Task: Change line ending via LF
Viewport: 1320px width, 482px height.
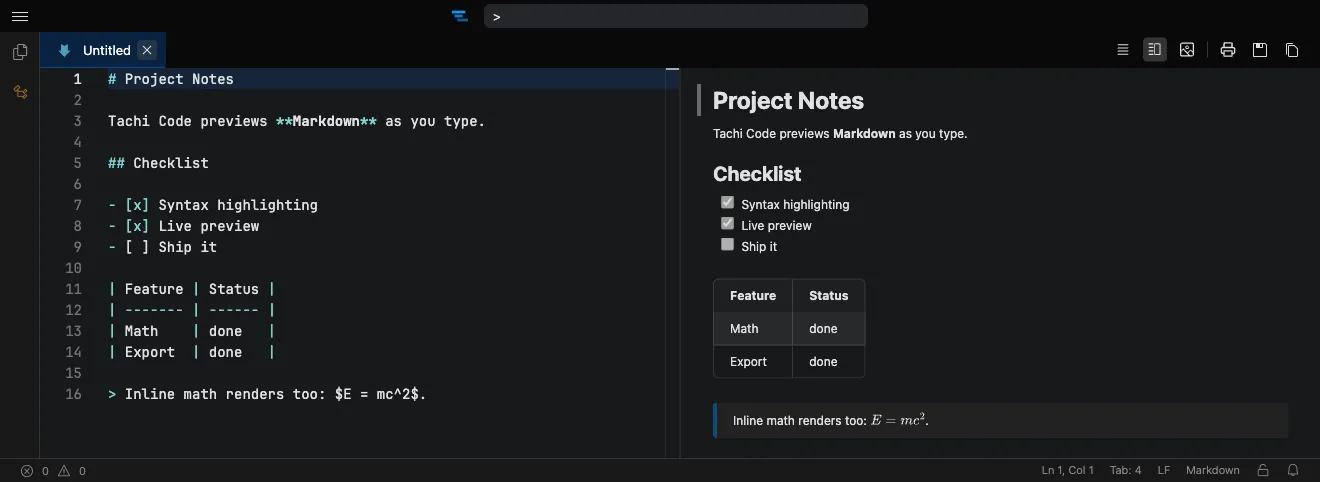Action: (1164, 470)
